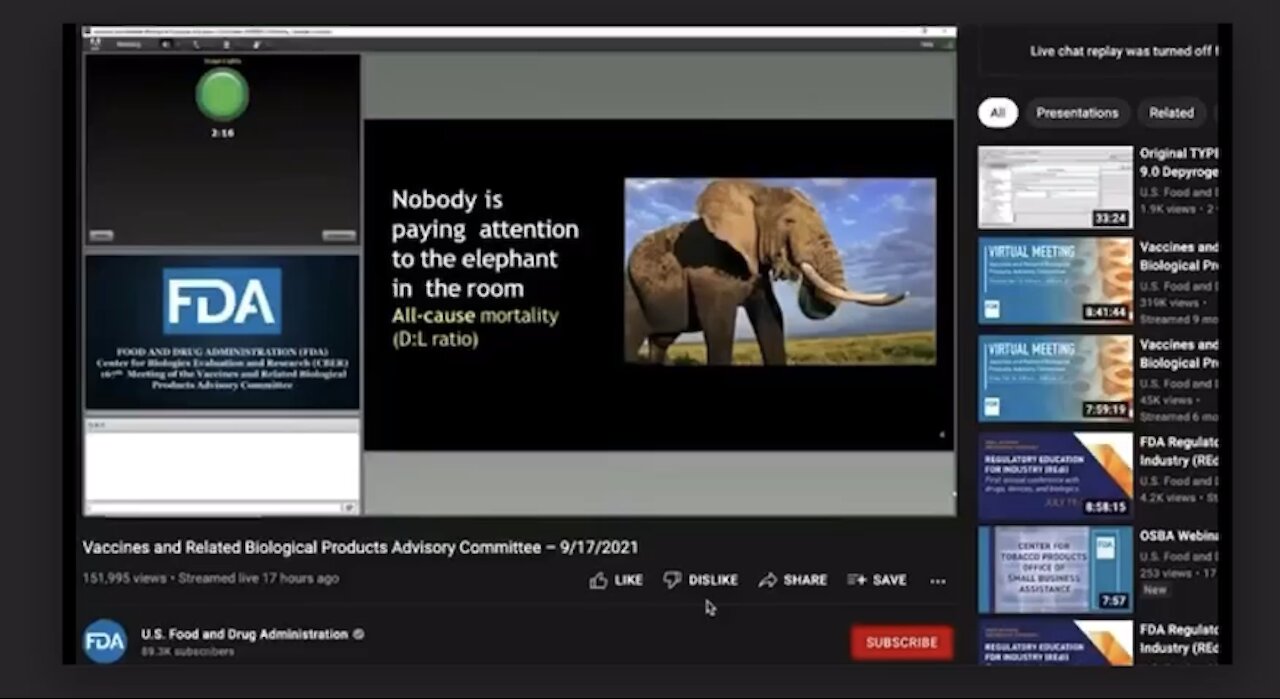The height and width of the screenshot is (699, 1280).
Task: Open the Virtual Meeting thumbnail lasting 8:41:44
Action: (1055, 281)
